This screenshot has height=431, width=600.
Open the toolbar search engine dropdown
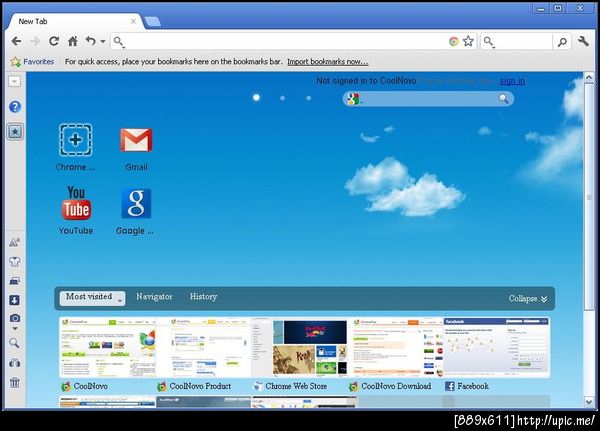(x=489, y=41)
